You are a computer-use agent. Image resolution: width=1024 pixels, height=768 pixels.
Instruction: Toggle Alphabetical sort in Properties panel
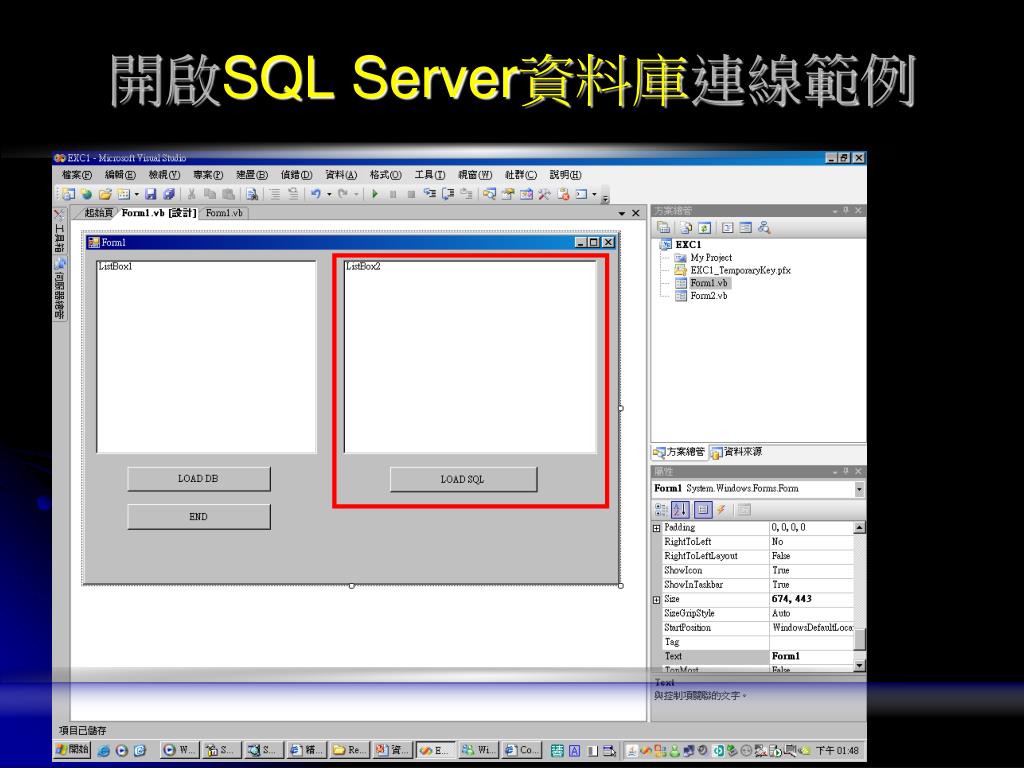pos(679,509)
